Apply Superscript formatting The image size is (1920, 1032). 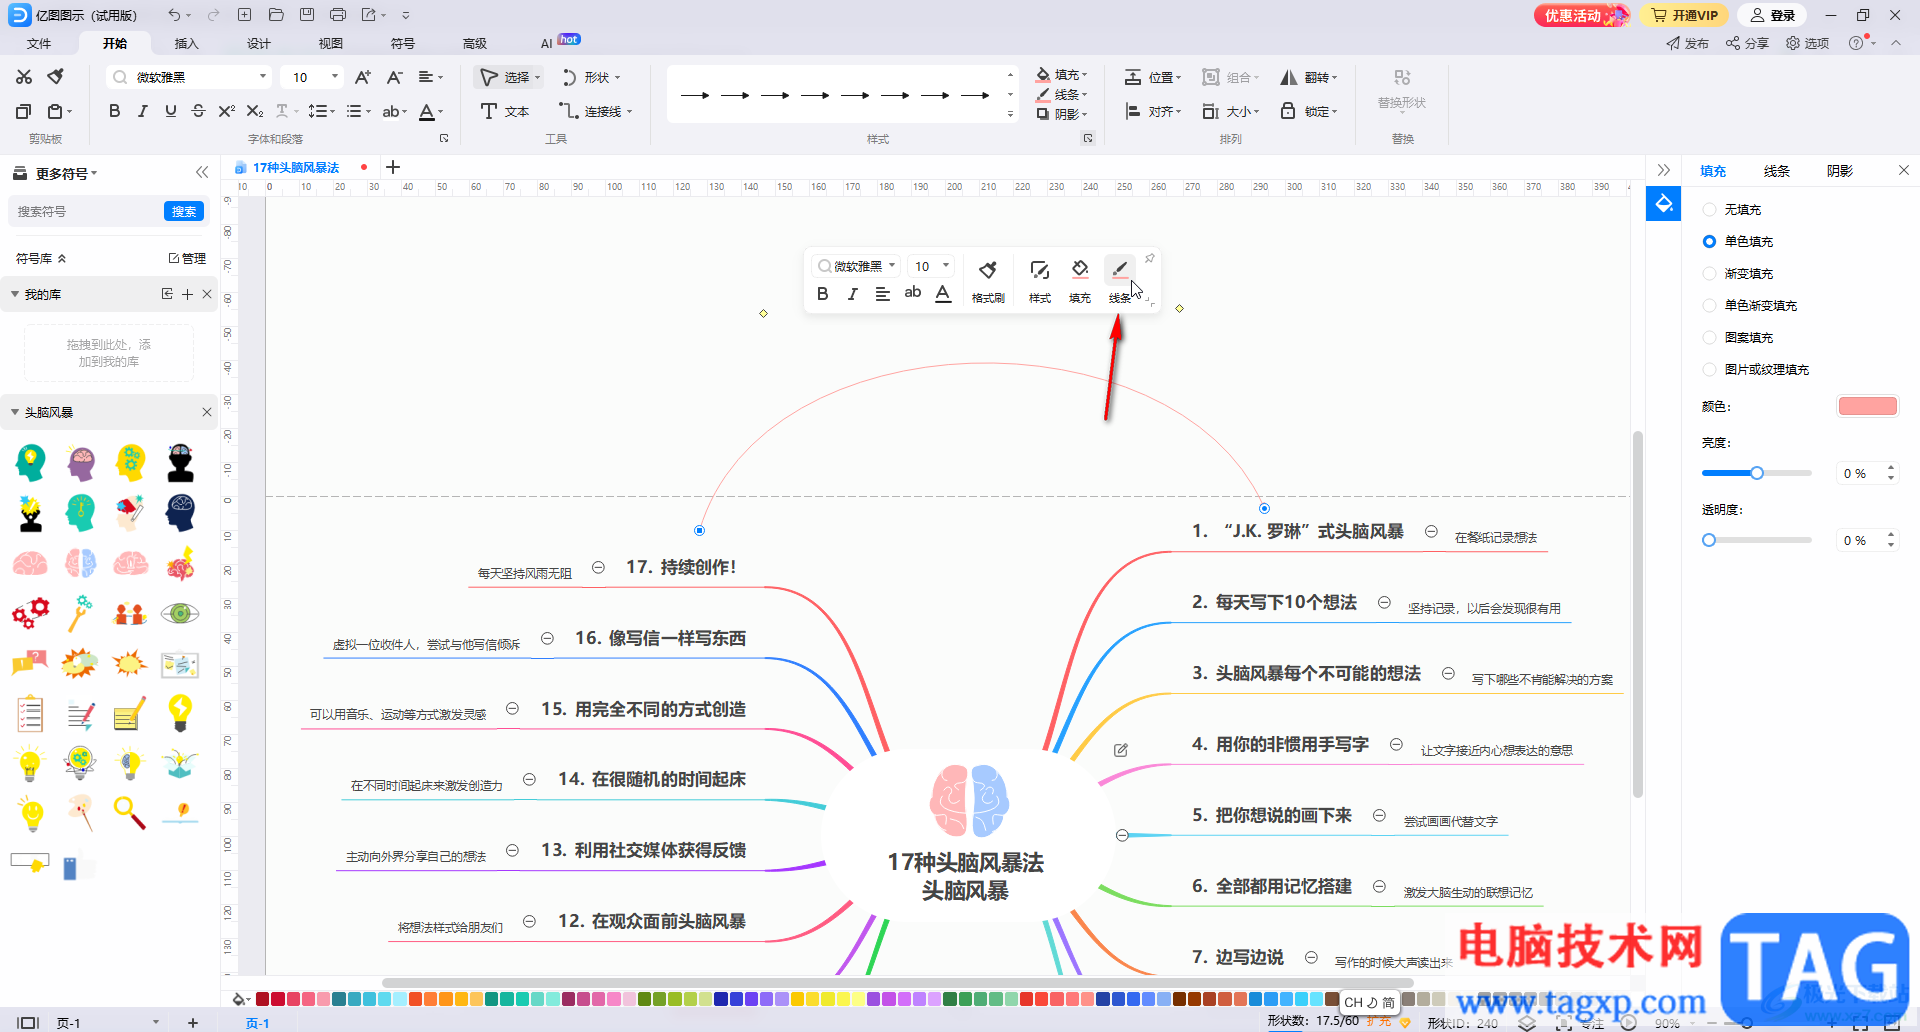pos(227,111)
